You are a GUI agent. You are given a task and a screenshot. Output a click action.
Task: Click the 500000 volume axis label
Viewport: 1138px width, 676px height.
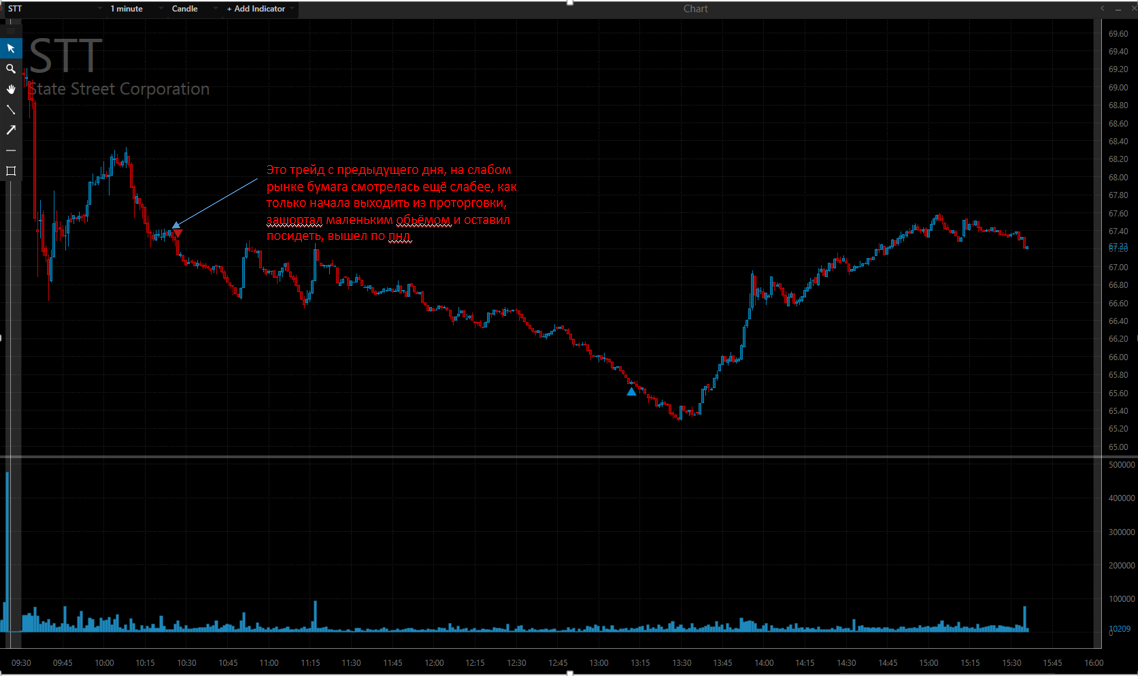point(1122,465)
